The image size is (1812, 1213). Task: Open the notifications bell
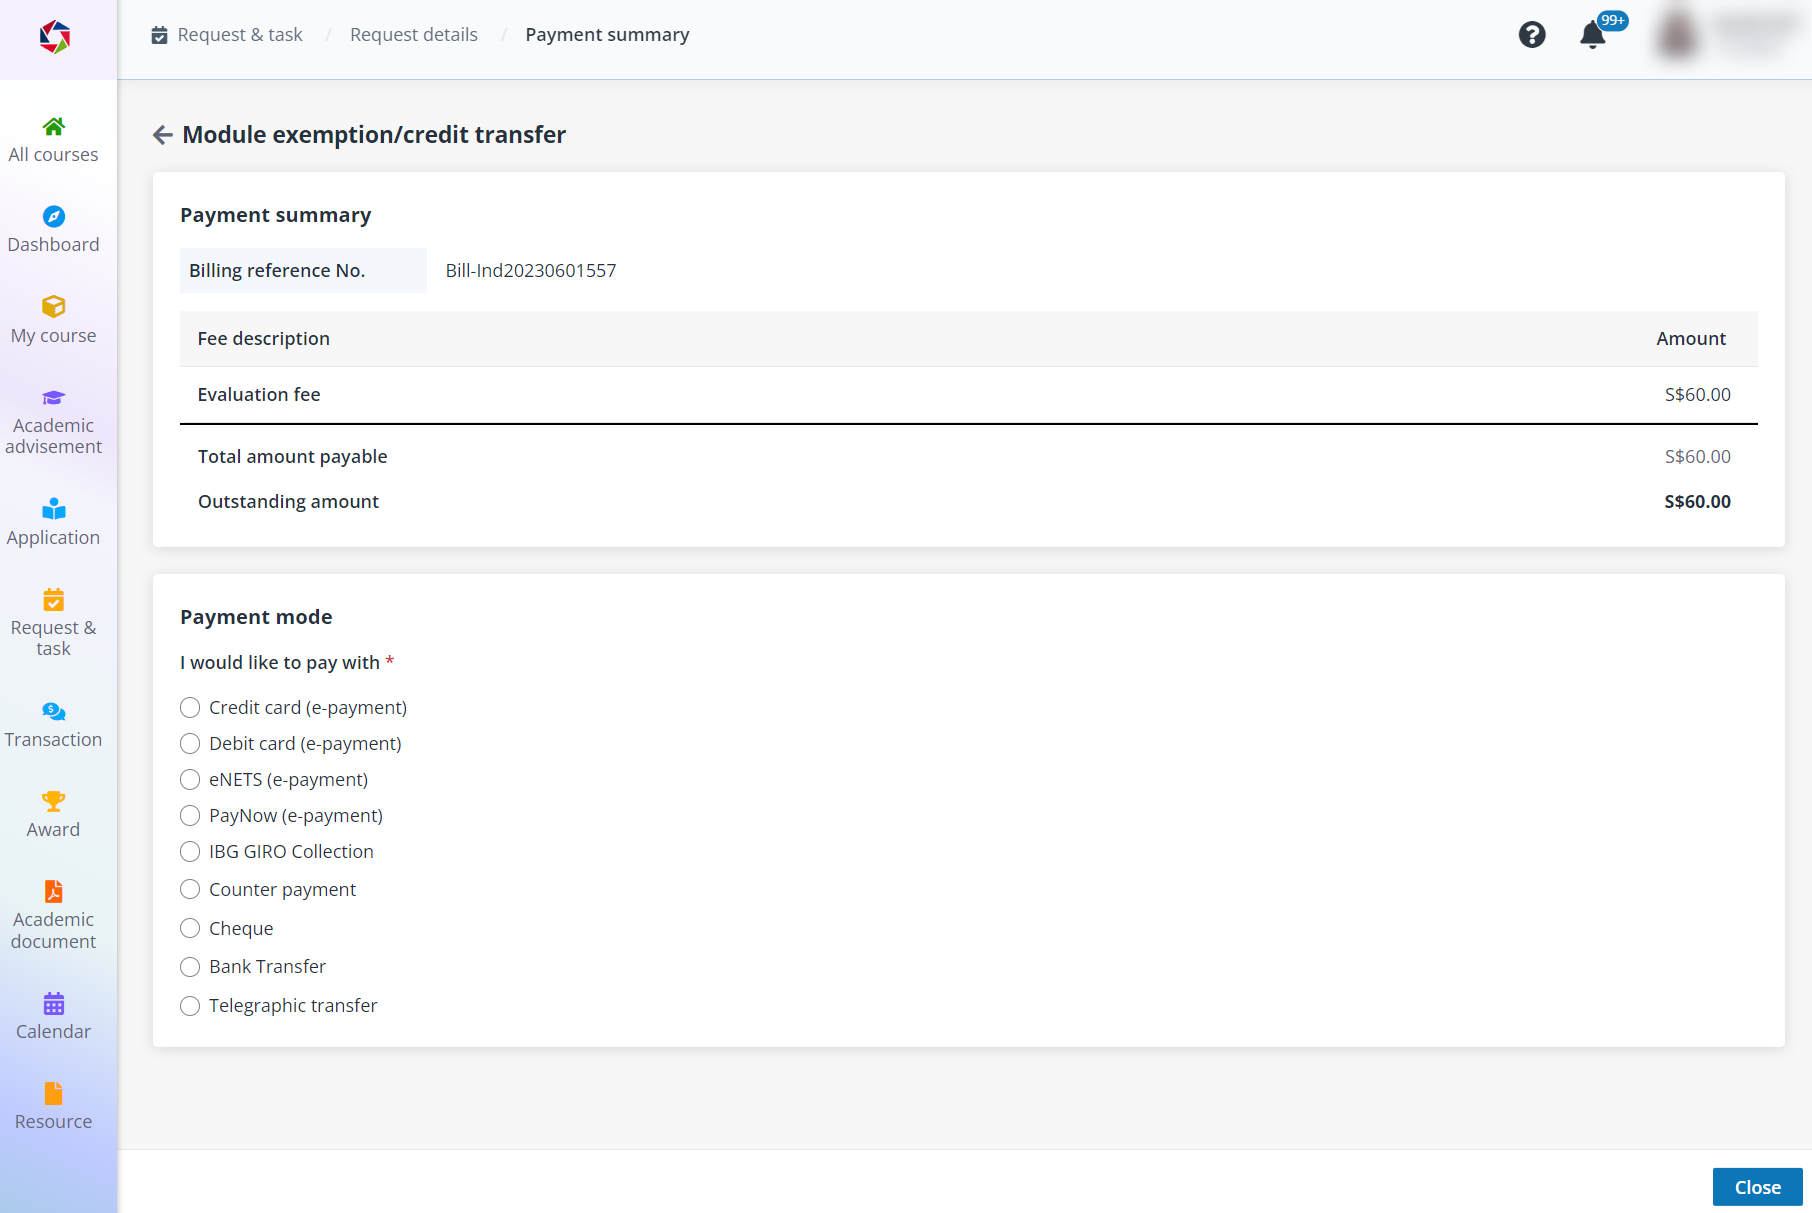[x=1592, y=36]
